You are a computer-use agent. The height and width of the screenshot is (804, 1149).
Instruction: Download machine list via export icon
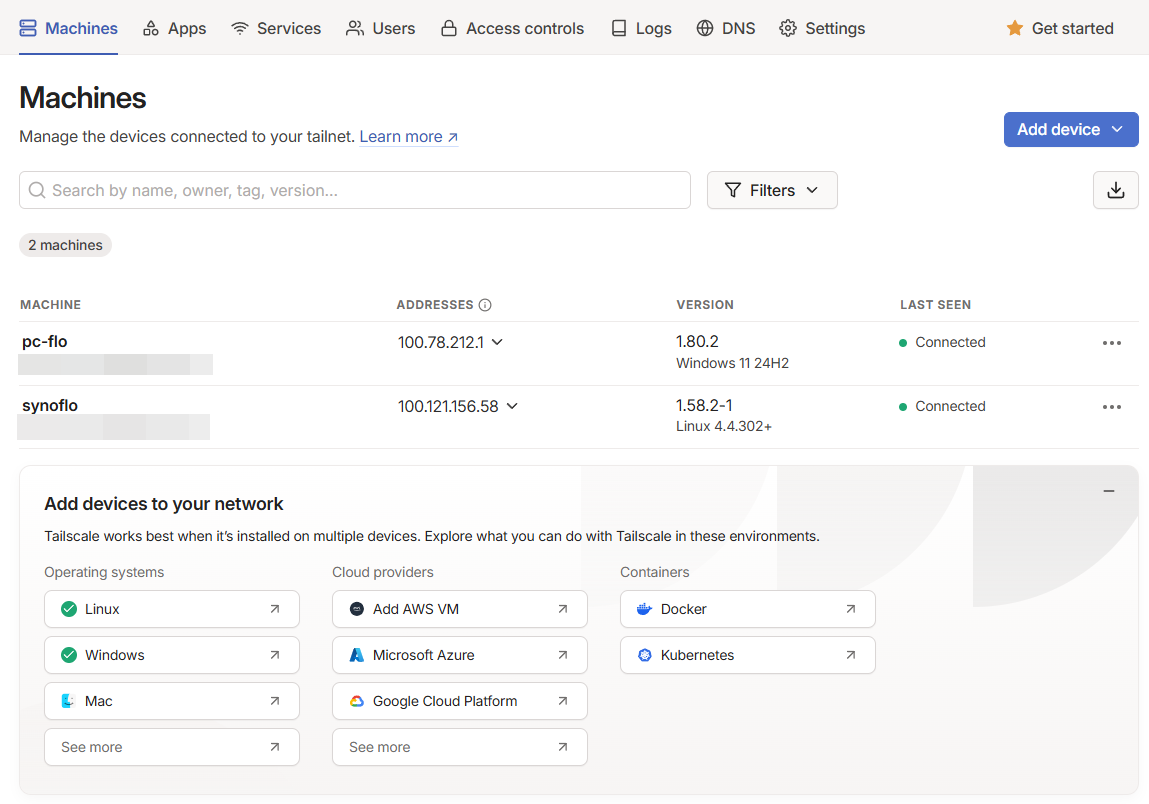pos(1116,190)
